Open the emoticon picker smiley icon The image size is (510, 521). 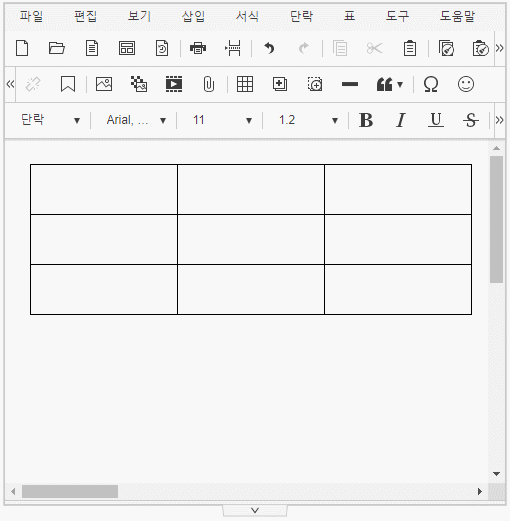click(466, 84)
